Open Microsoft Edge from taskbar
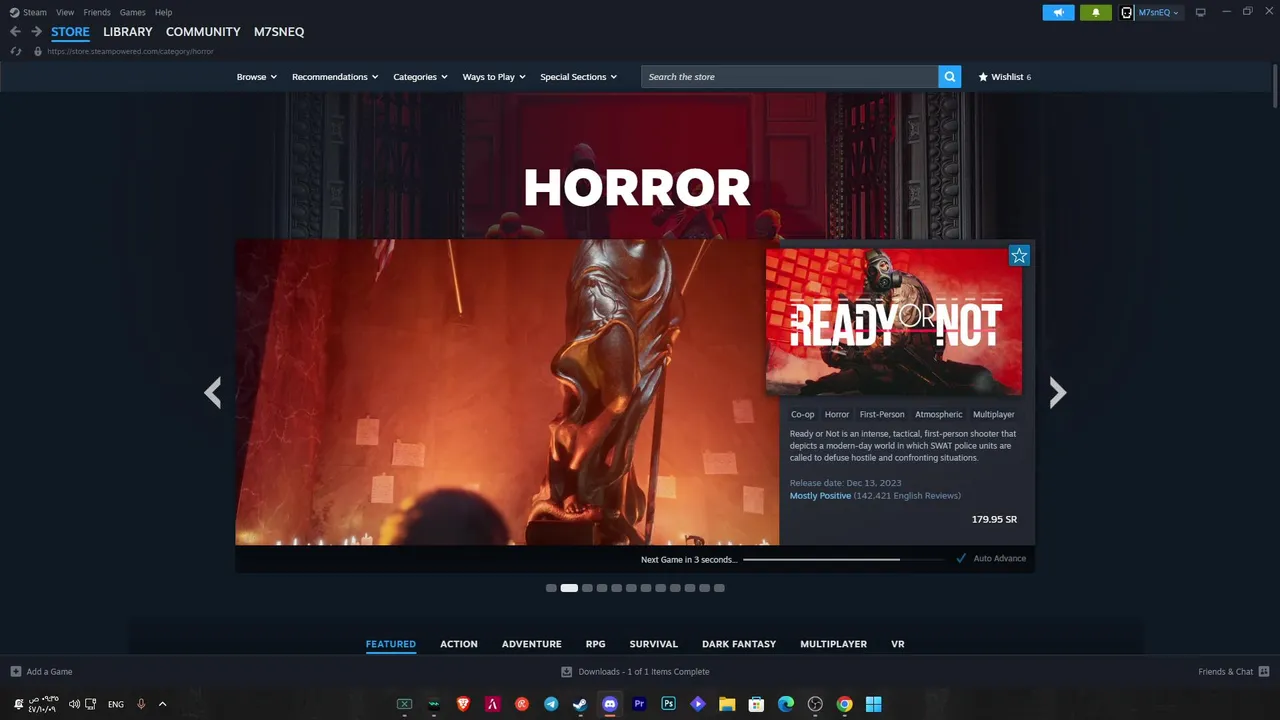 tap(786, 704)
